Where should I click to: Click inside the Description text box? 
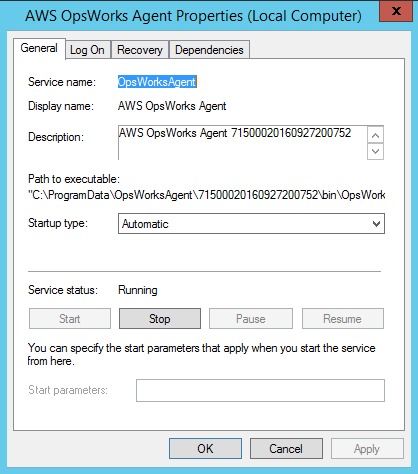tap(242, 143)
